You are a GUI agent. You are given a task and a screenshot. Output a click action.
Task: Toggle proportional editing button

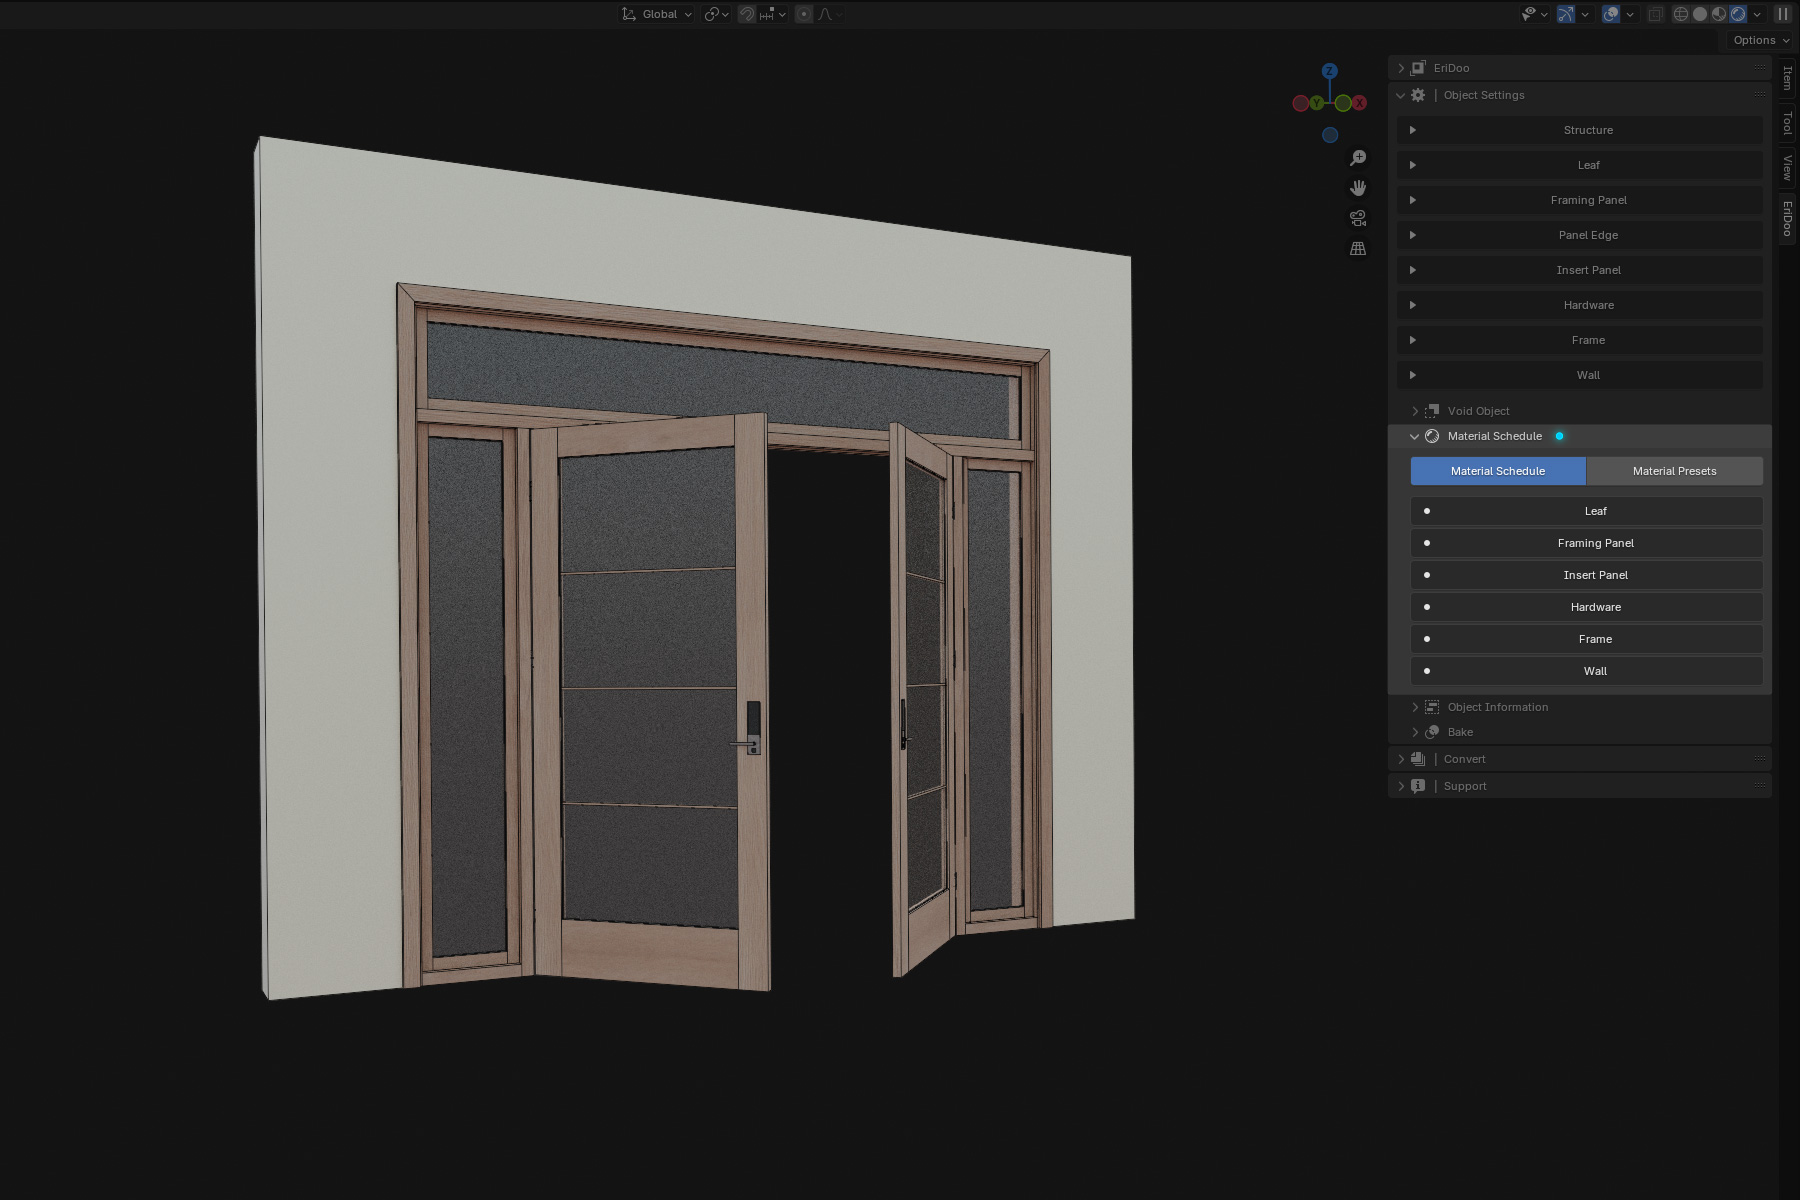tap(804, 14)
